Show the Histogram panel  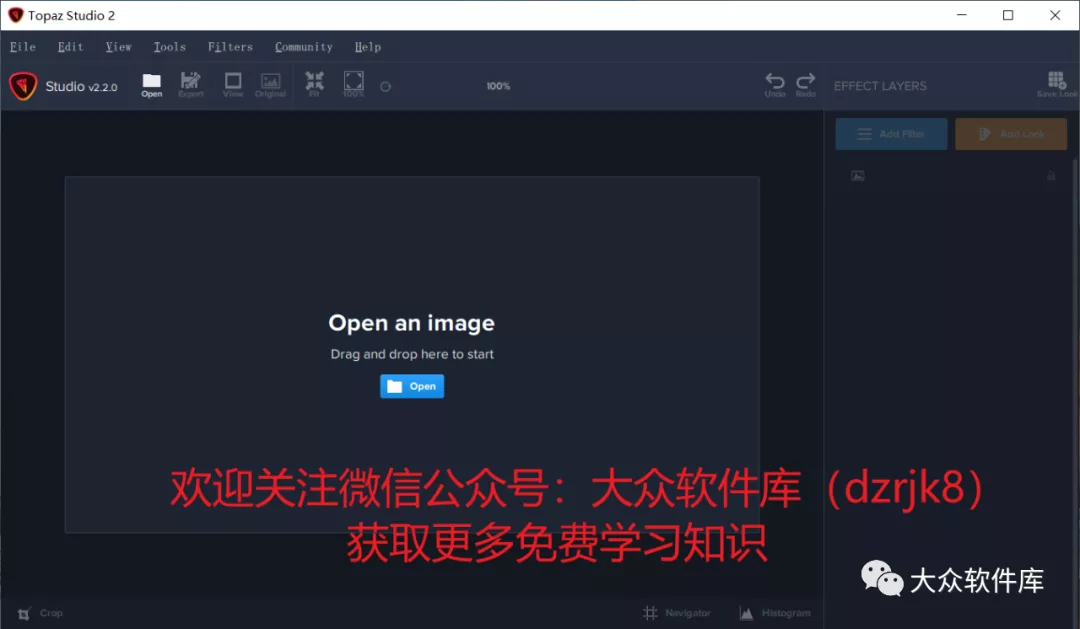click(775, 612)
